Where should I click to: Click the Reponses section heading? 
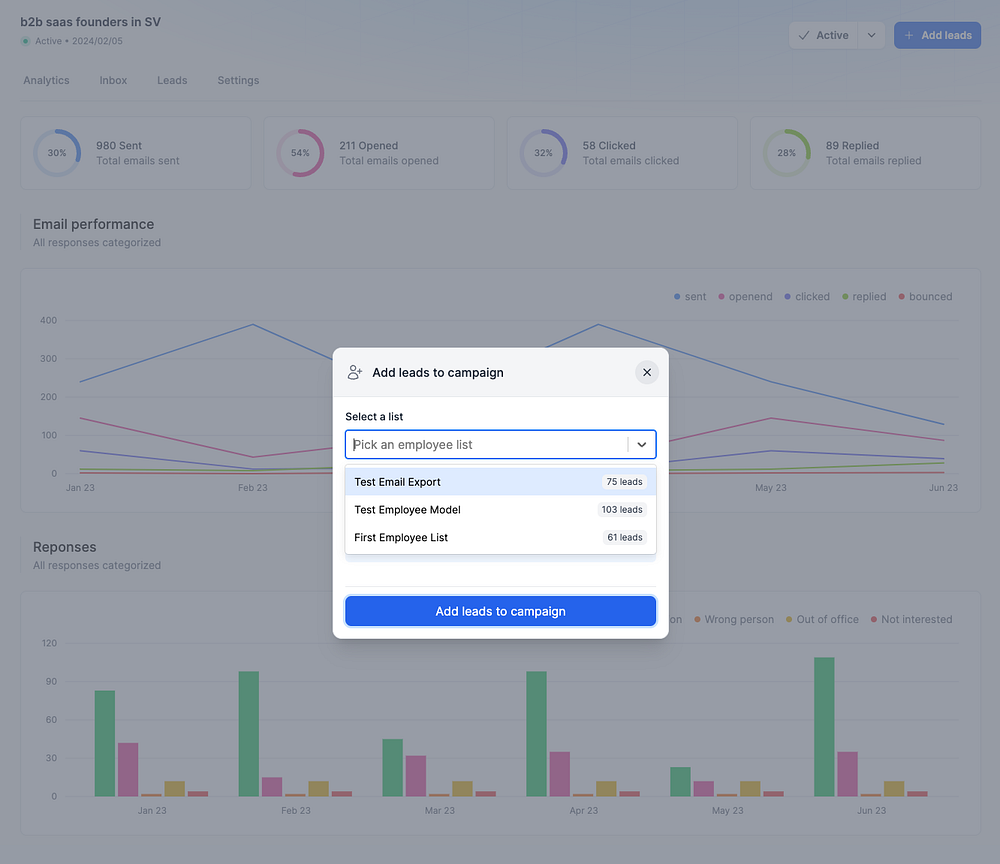point(64,547)
